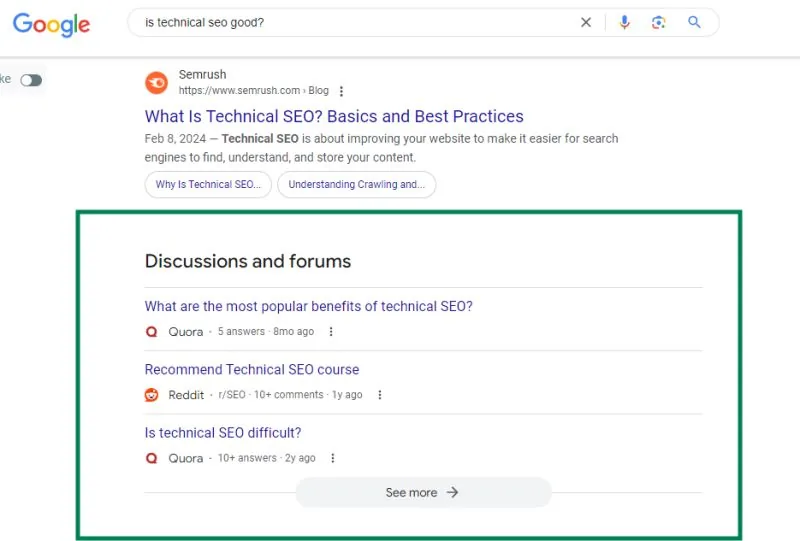Click the Reddit source name
Image resolution: width=800 pixels, height=541 pixels.
pos(186,395)
